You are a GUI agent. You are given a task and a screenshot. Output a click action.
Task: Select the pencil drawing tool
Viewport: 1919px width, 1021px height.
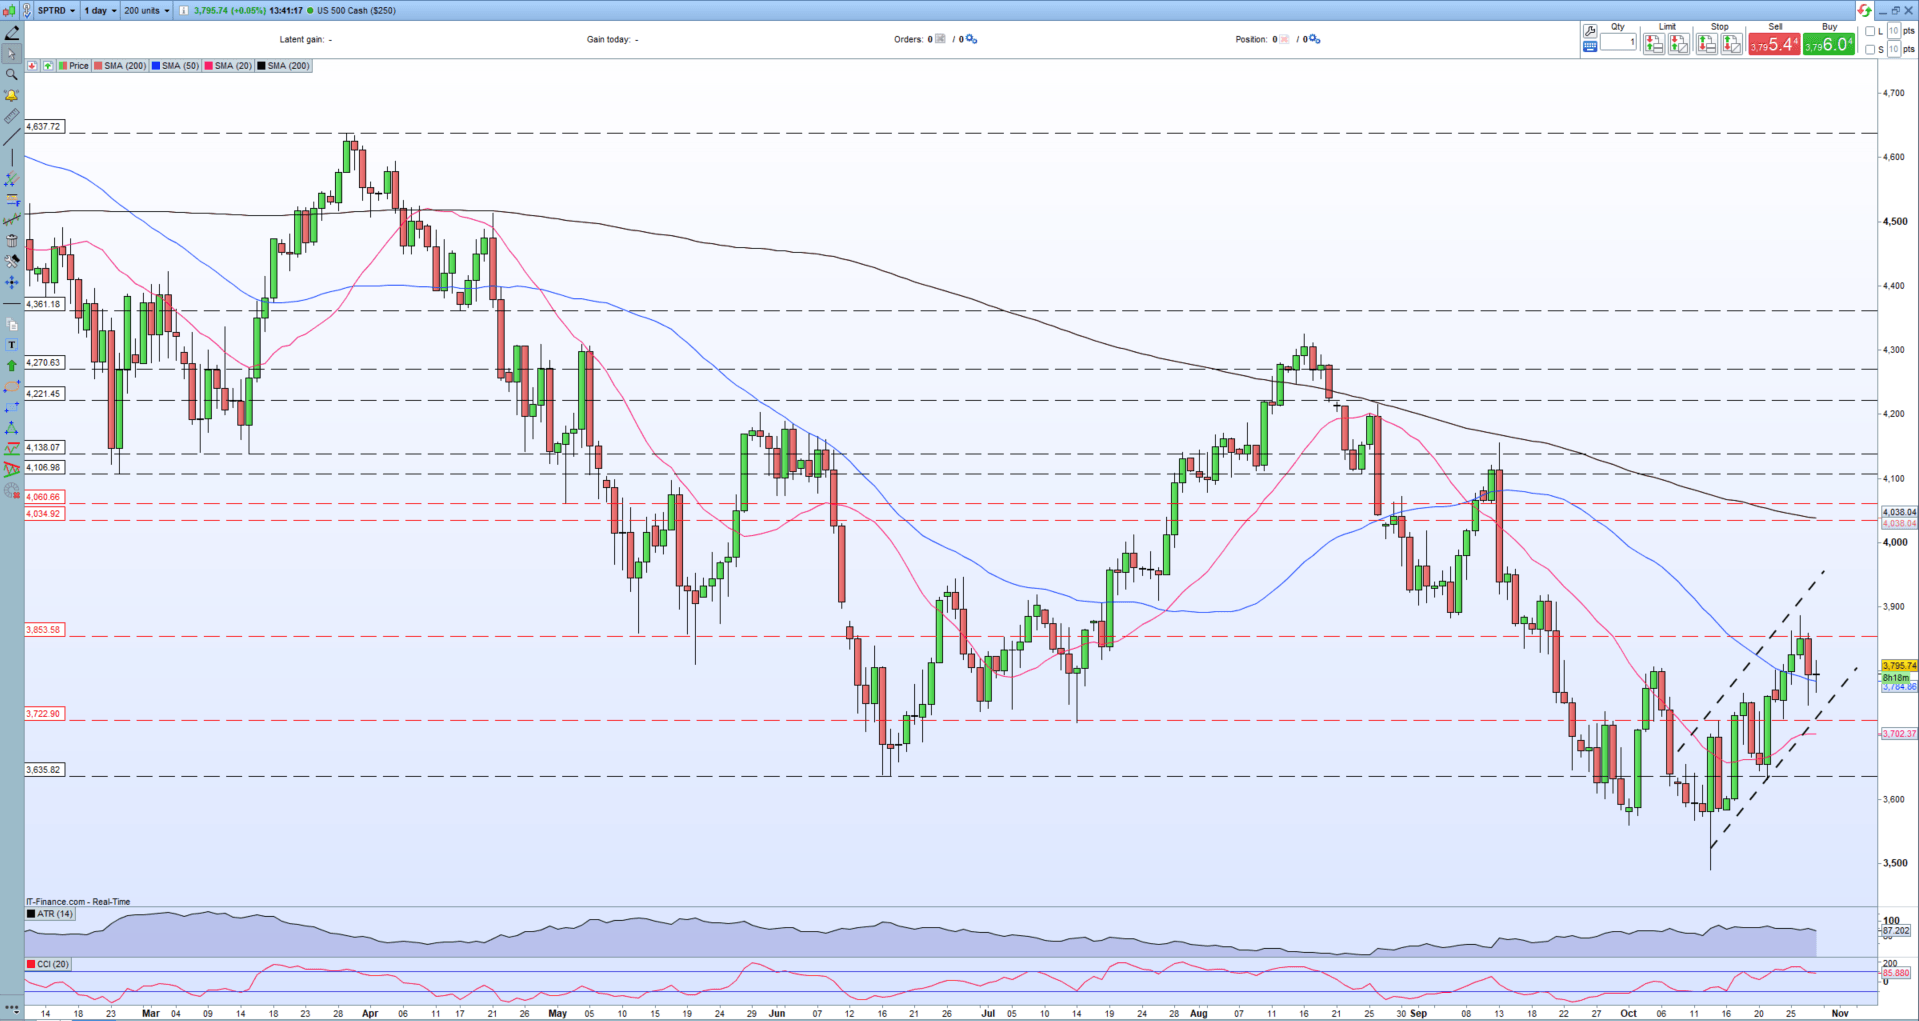[x=12, y=33]
